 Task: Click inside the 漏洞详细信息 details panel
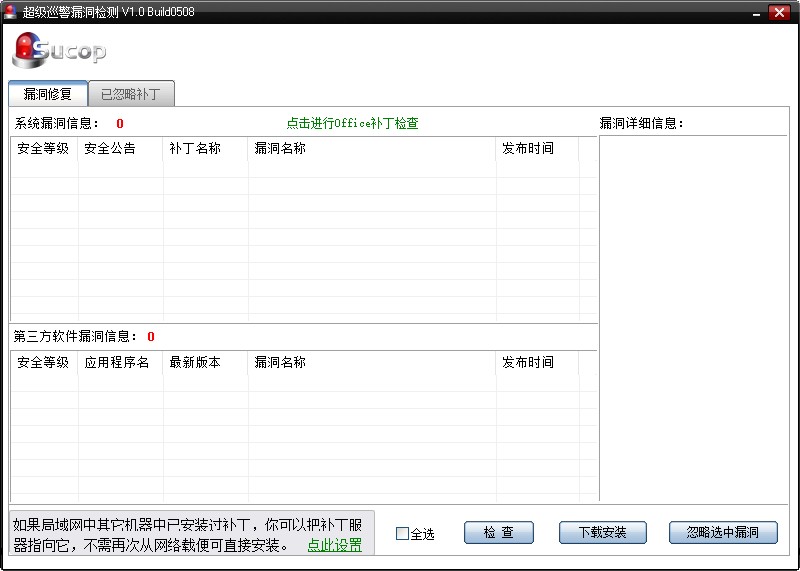point(693,318)
